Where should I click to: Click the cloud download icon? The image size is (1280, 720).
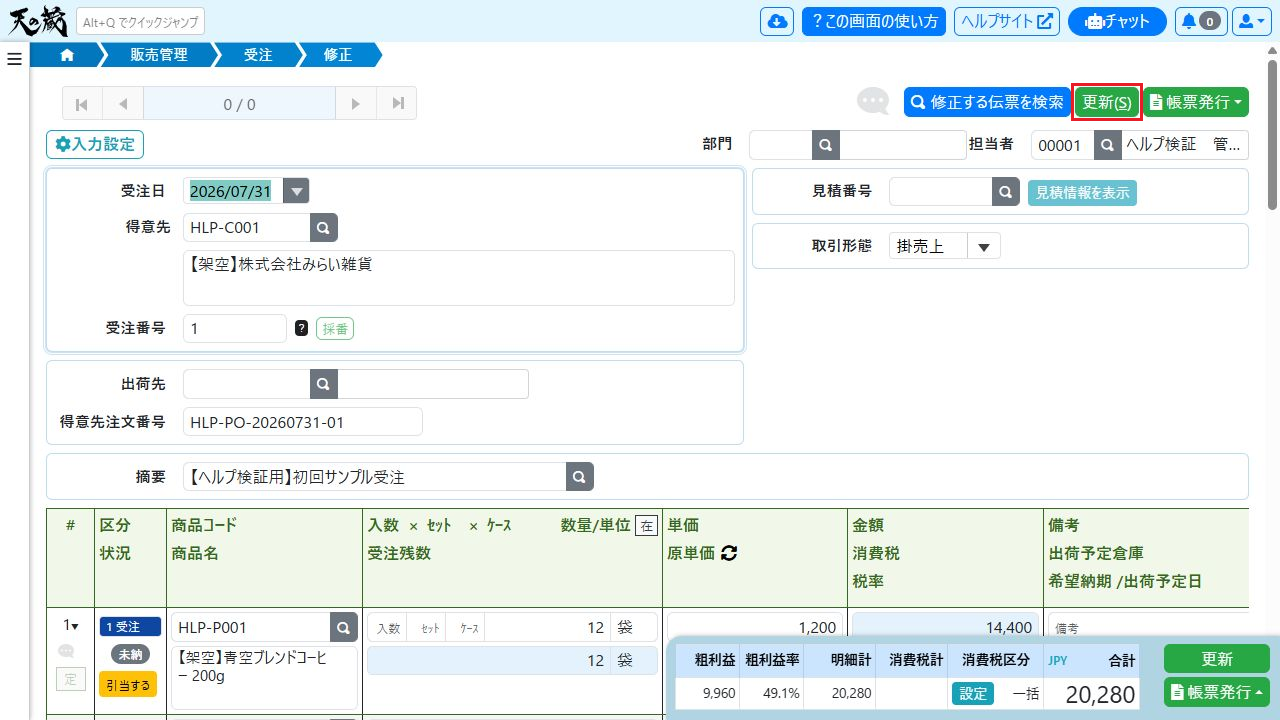(x=777, y=21)
